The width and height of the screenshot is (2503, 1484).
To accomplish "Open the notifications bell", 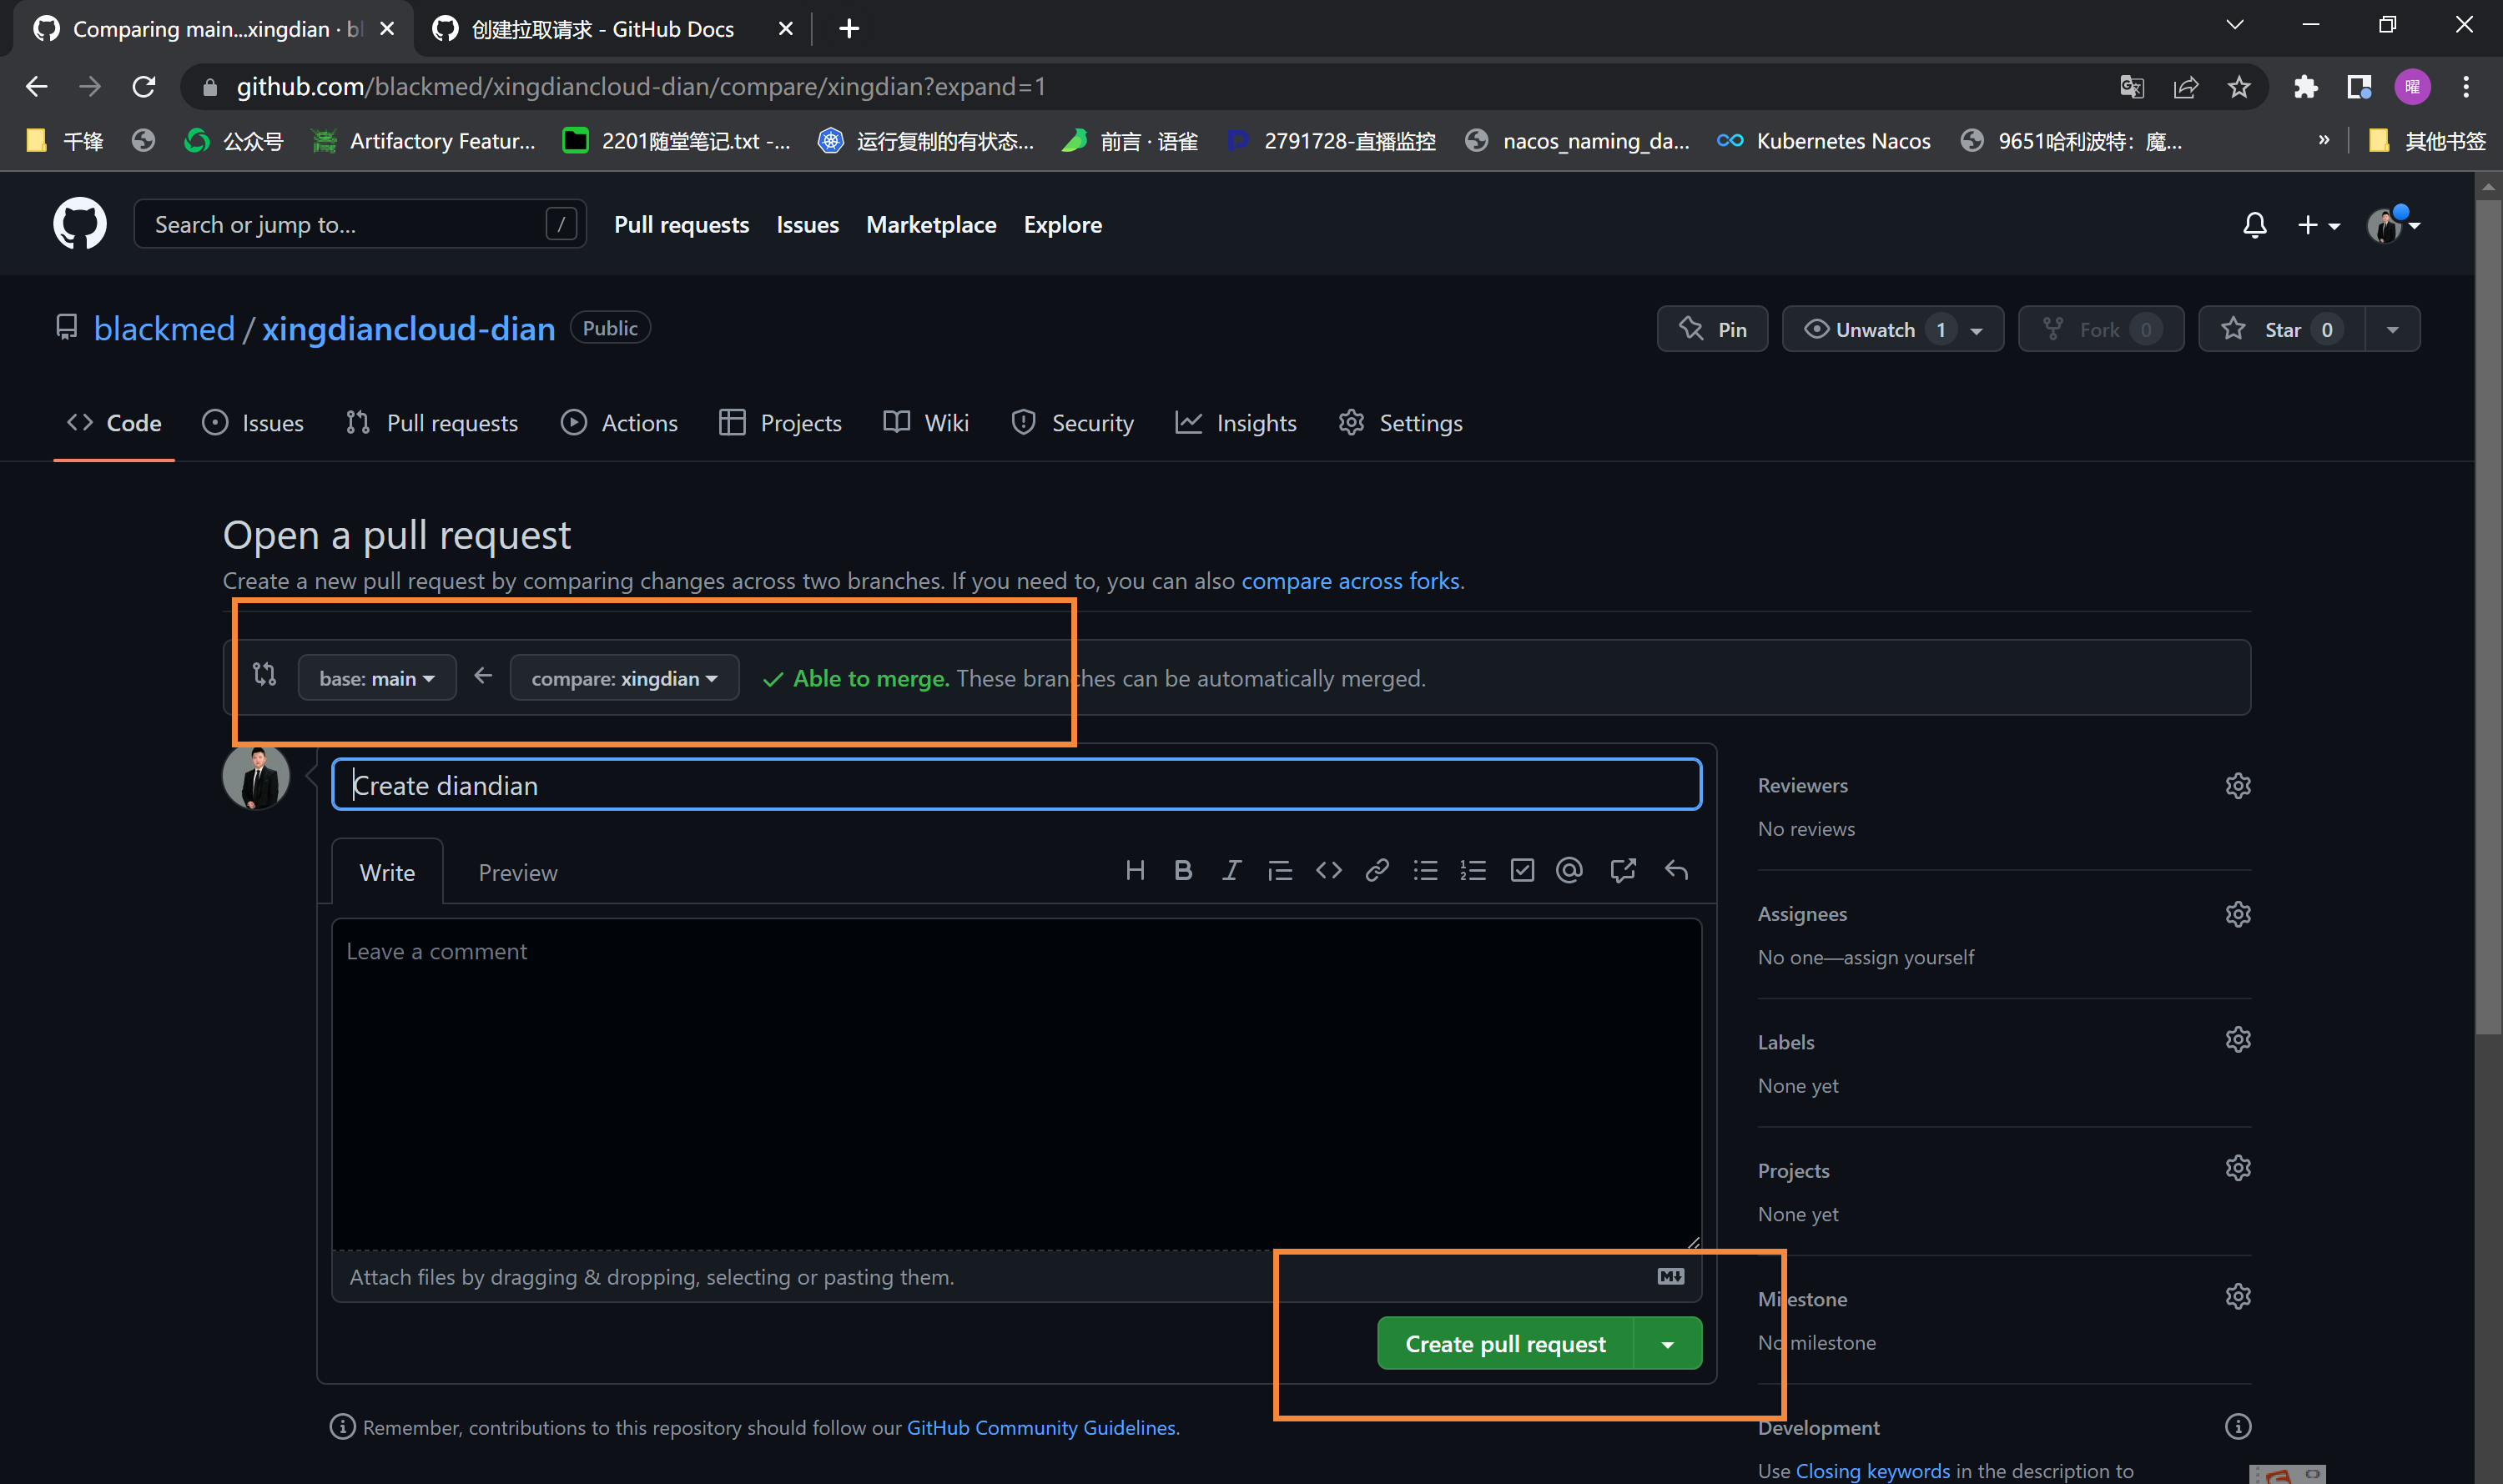I will [2254, 225].
